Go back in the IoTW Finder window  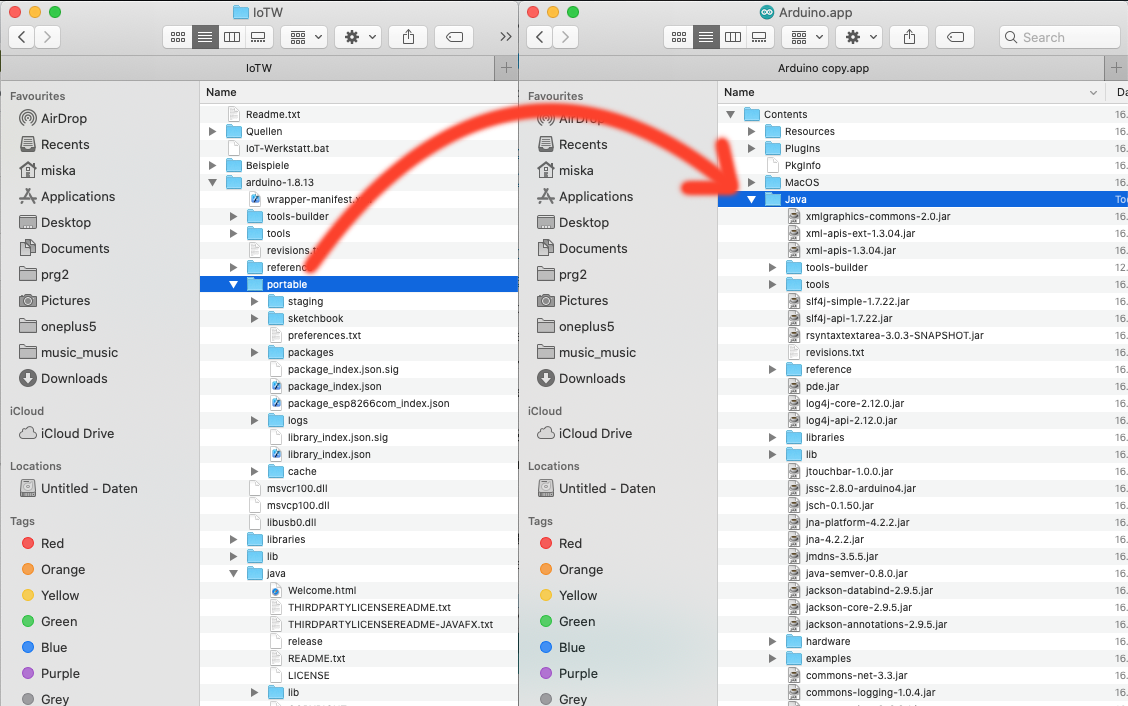click(22, 37)
